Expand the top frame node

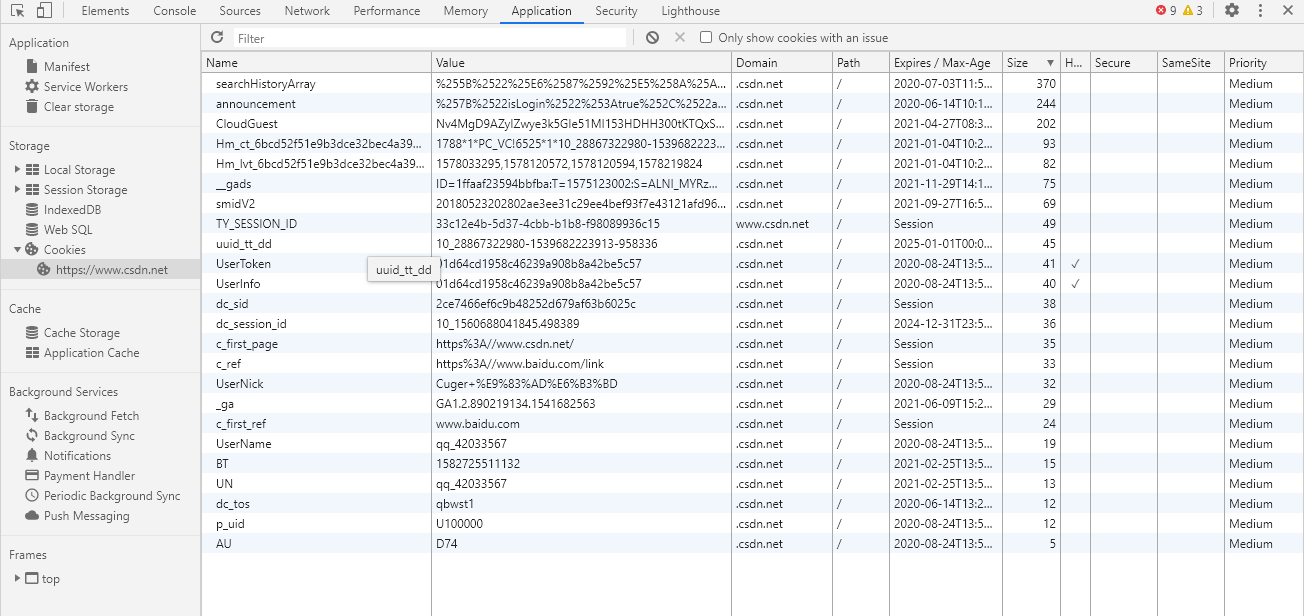17,579
